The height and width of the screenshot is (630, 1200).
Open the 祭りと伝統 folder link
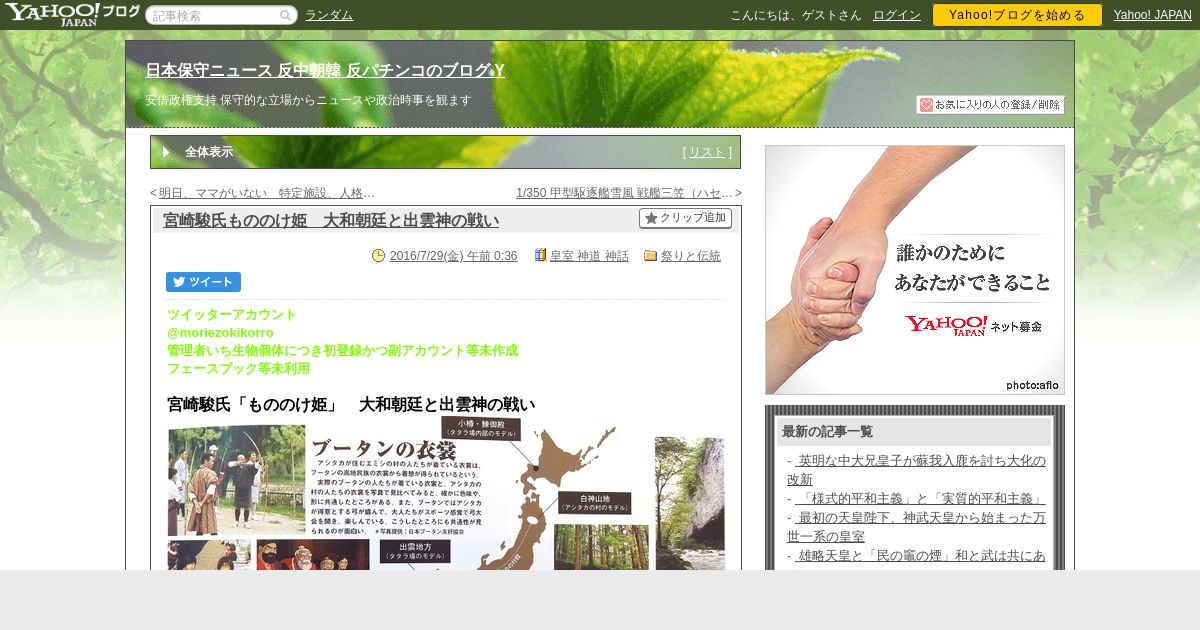point(691,256)
